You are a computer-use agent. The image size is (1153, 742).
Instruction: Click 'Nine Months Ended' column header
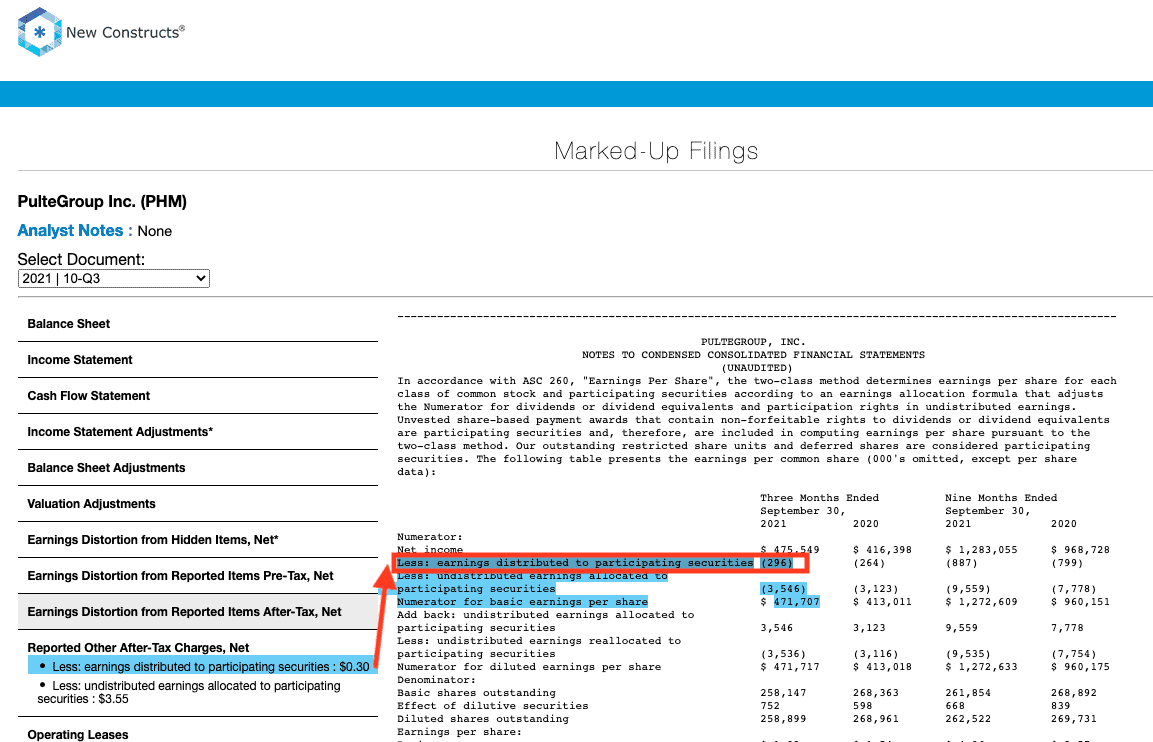1001,498
